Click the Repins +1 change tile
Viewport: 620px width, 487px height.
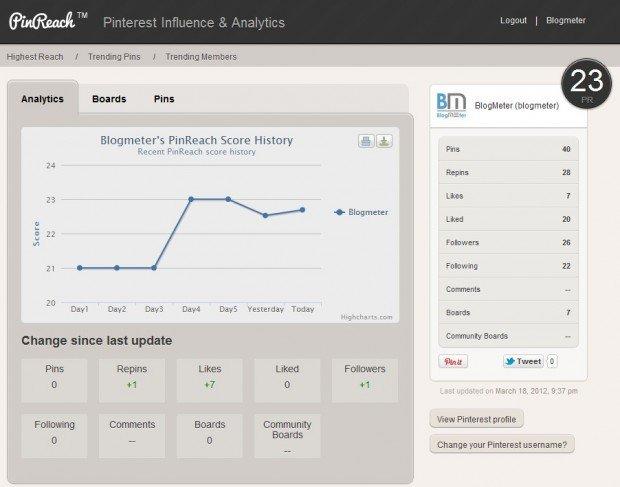(132, 381)
